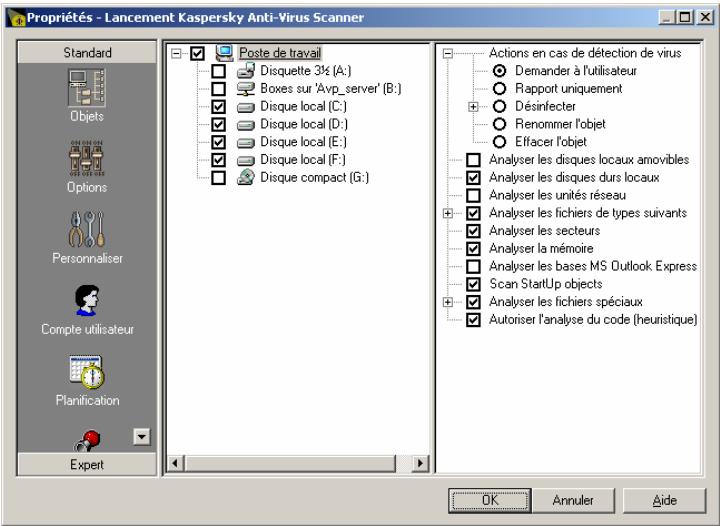720x526 pixels.
Task: Open the Options sliders icon
Action: click(87, 158)
